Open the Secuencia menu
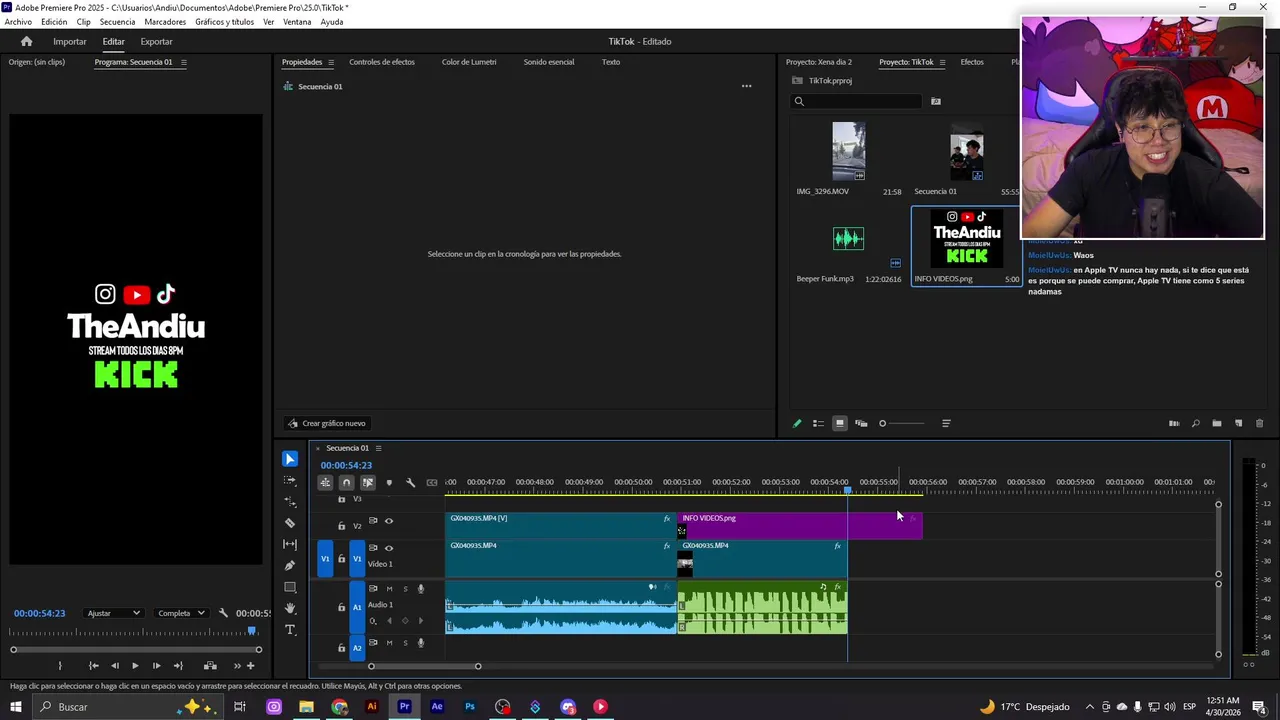The image size is (1280, 720). pos(117,22)
